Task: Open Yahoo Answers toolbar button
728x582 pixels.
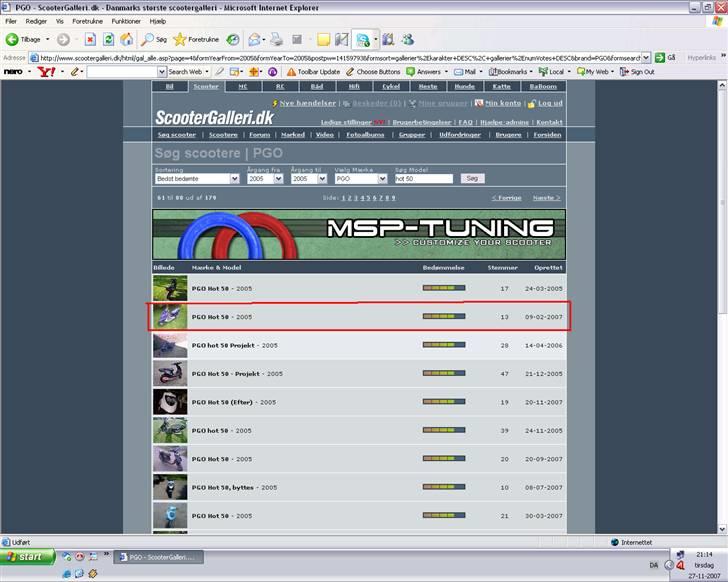Action: point(423,72)
